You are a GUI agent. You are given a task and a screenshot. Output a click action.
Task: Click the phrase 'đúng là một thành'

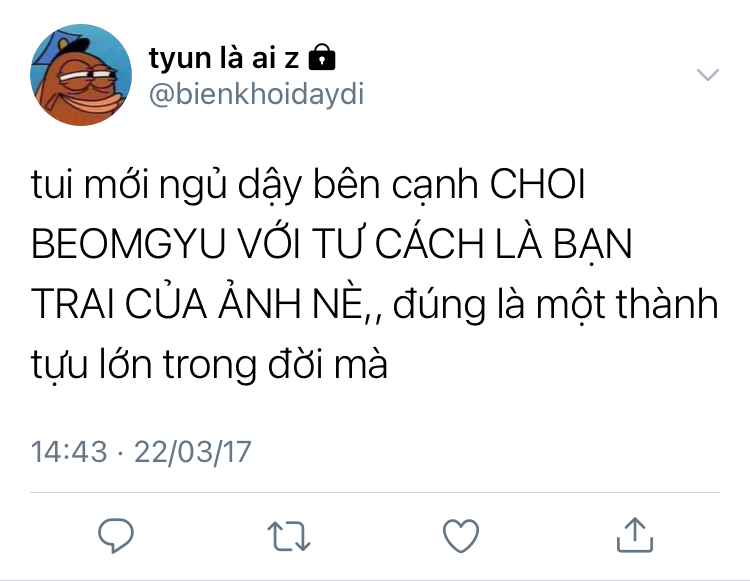pos(556,305)
